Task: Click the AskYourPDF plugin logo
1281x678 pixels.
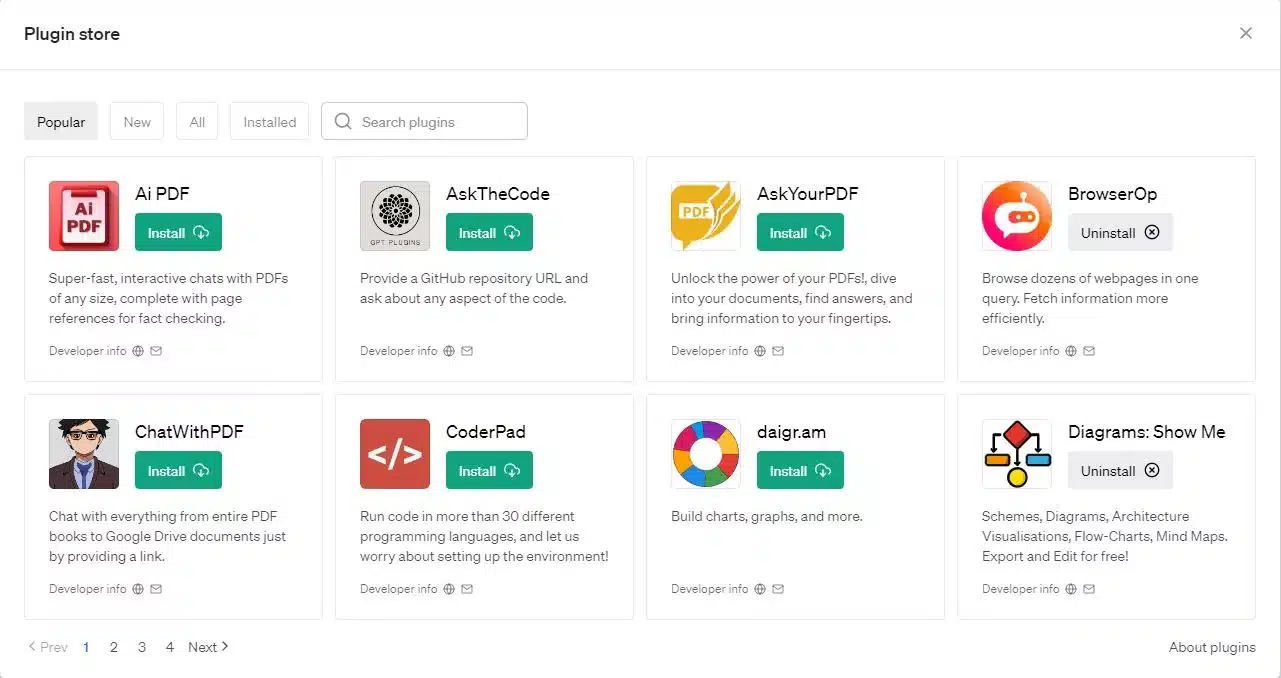Action: click(x=706, y=216)
